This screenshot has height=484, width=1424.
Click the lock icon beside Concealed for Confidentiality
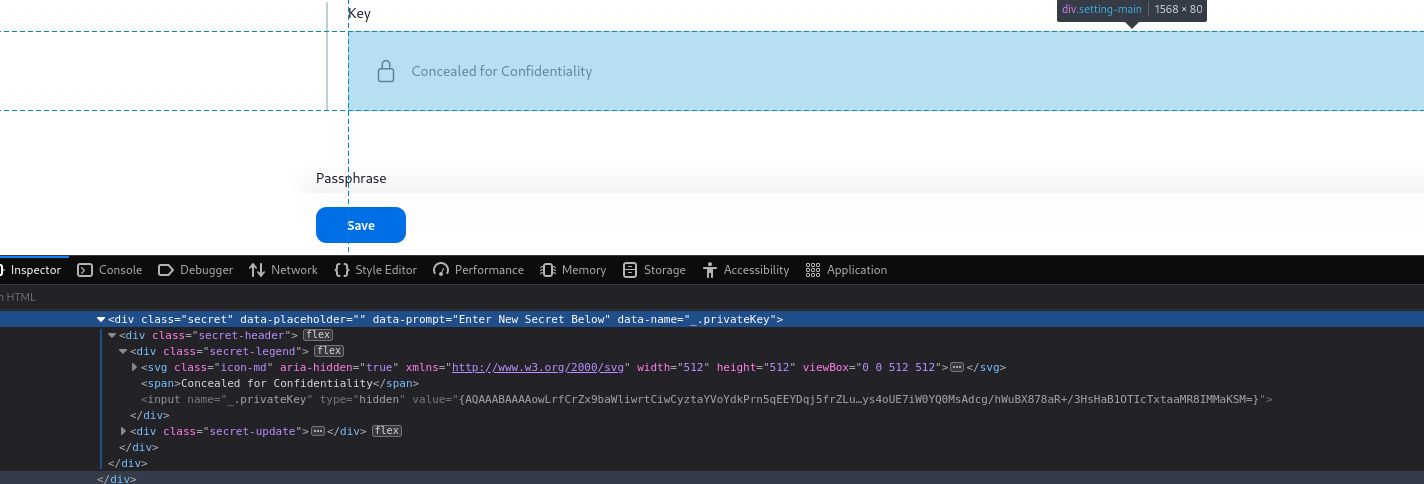[x=386, y=72]
